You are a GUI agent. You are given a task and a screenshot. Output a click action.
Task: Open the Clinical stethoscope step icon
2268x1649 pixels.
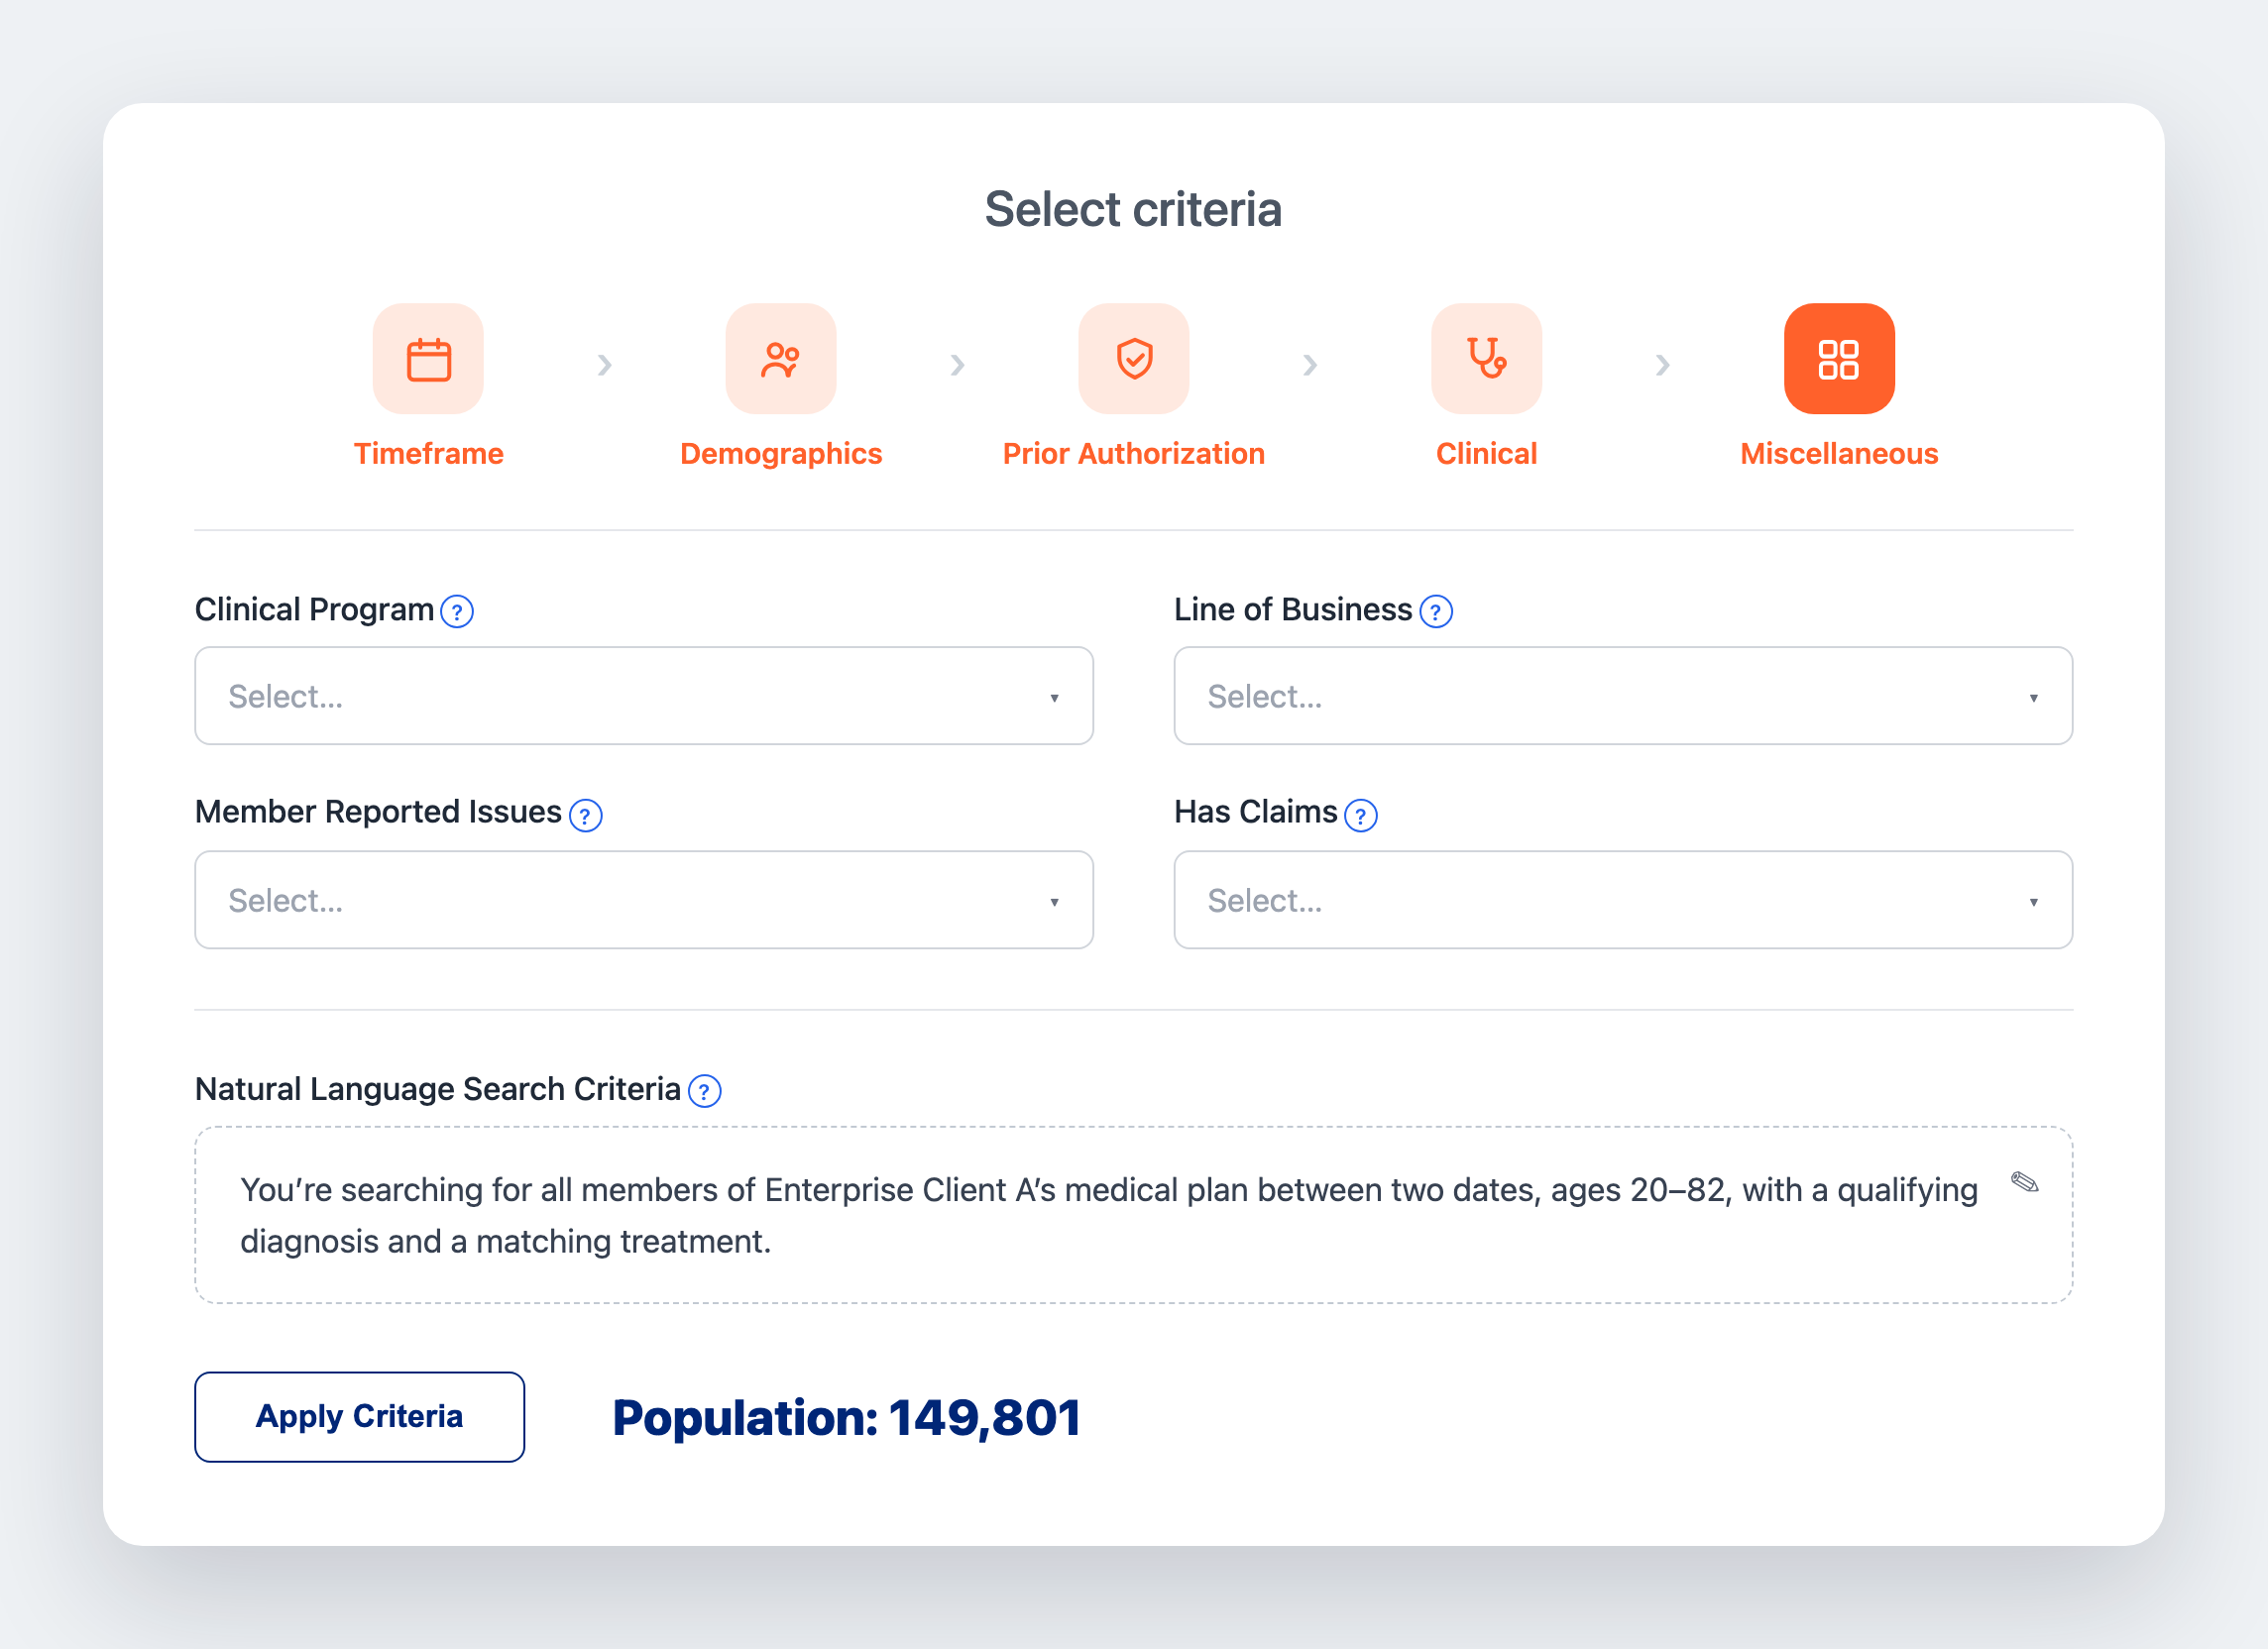1487,359
